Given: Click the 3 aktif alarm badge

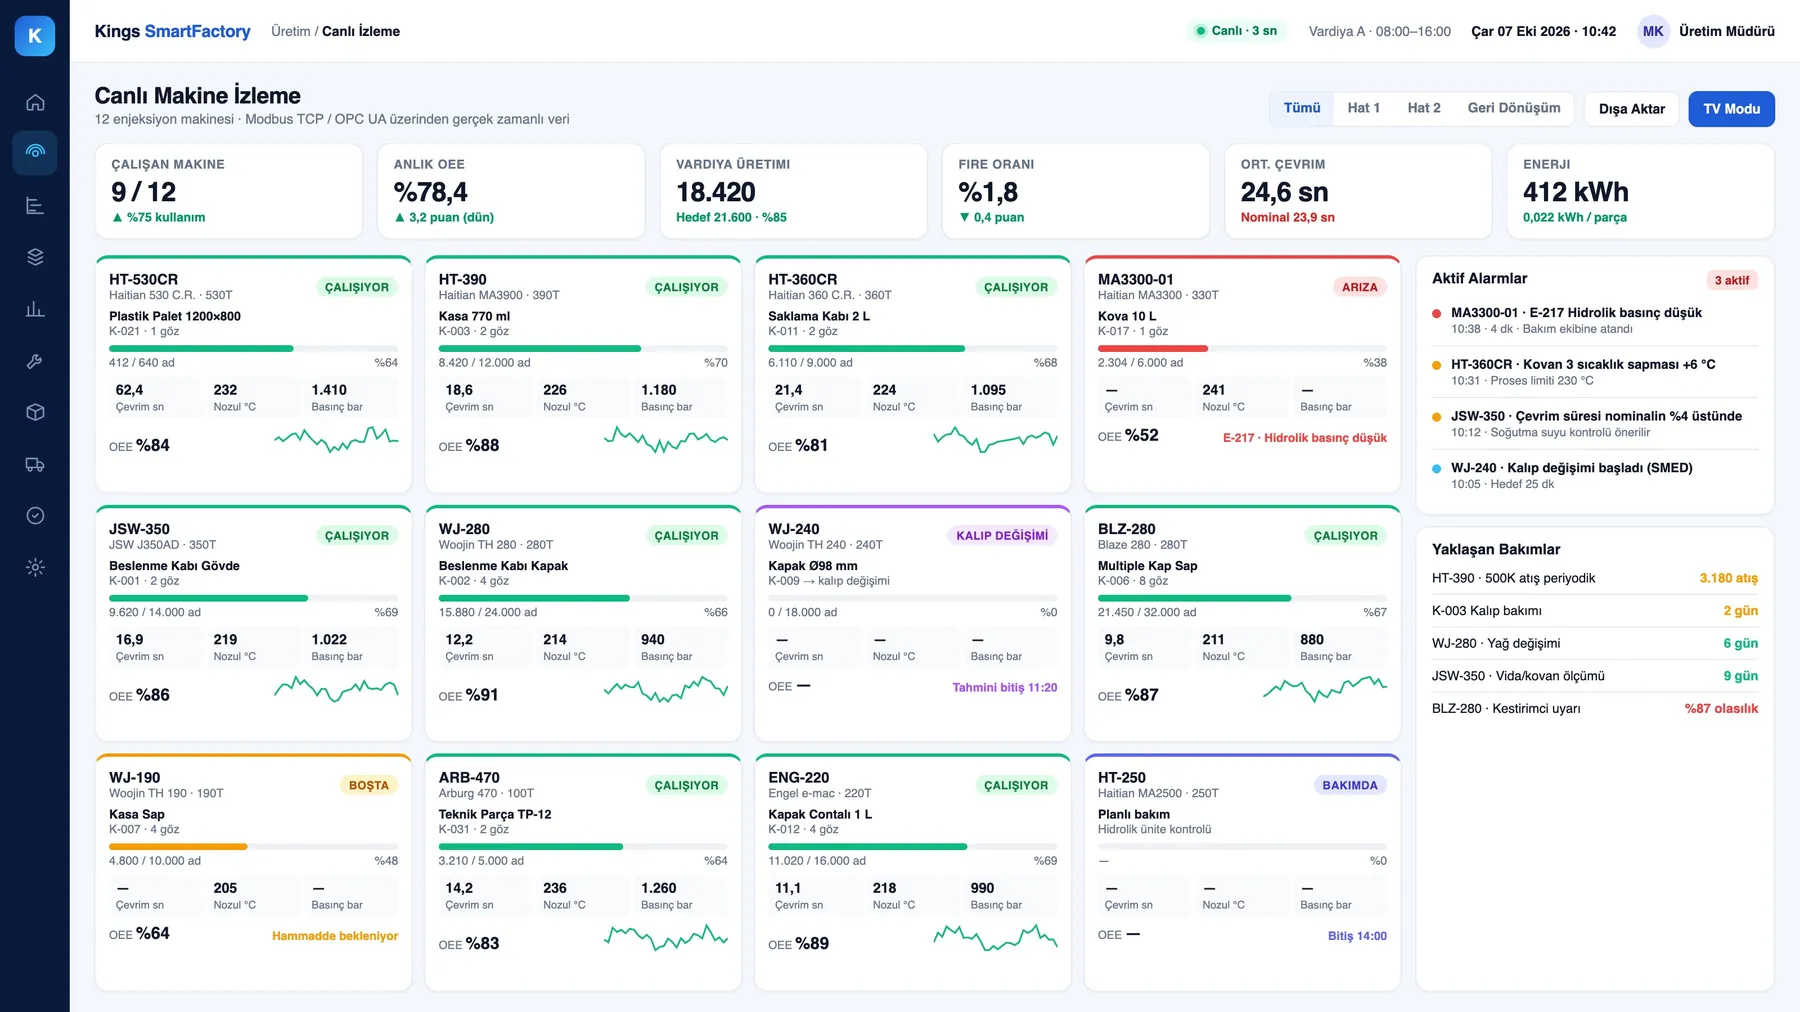Looking at the screenshot, I should coord(1732,280).
